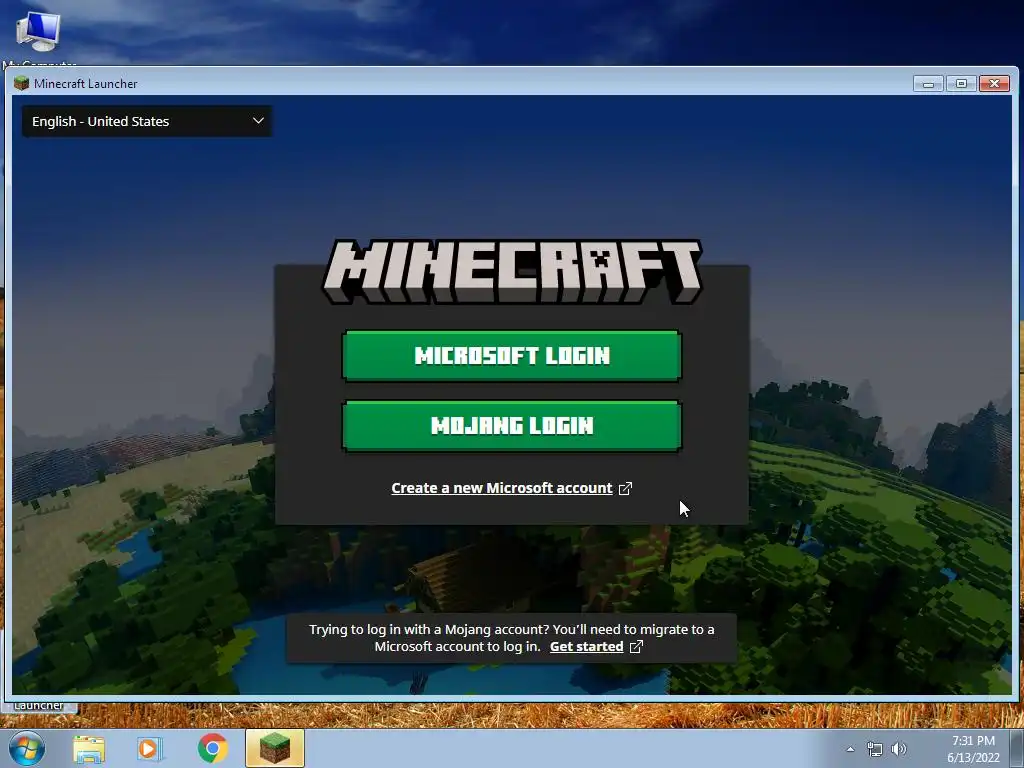Open the Create a new Microsoft account link

click(x=502, y=488)
